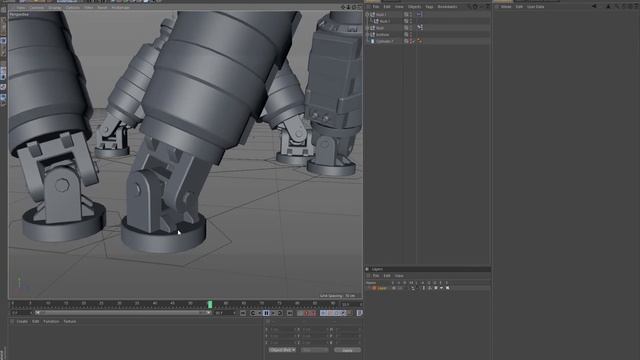Expand the third row Null object
640x360 pixels.
(x=367, y=28)
